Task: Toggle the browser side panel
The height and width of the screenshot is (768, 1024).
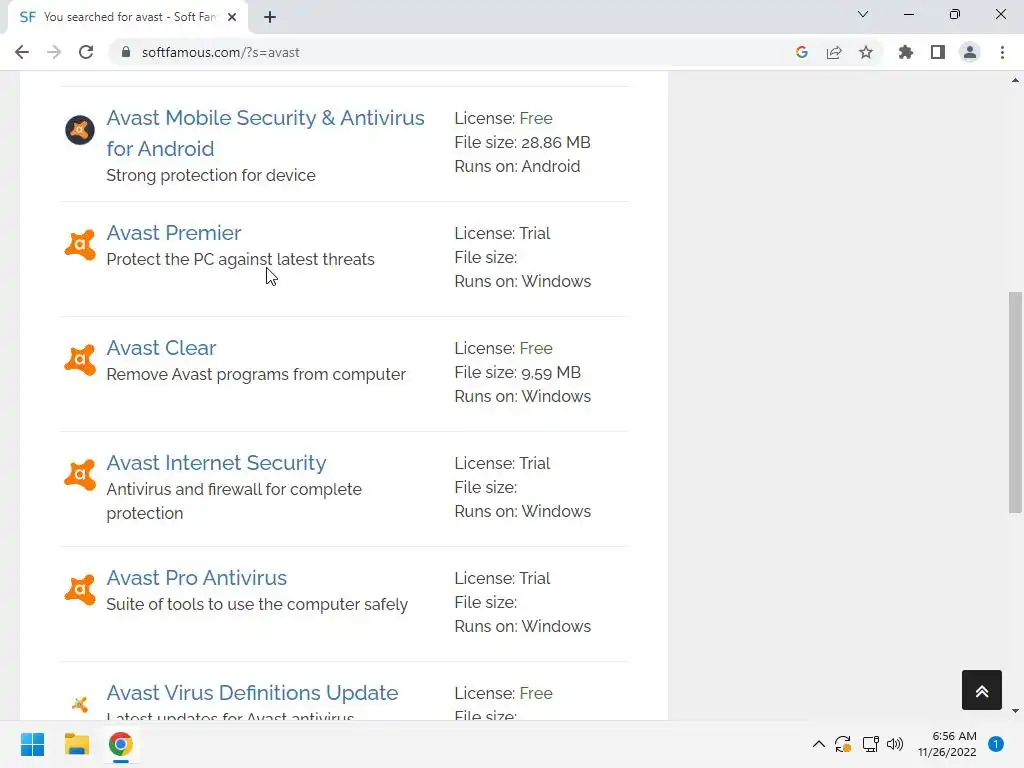Action: 937,52
